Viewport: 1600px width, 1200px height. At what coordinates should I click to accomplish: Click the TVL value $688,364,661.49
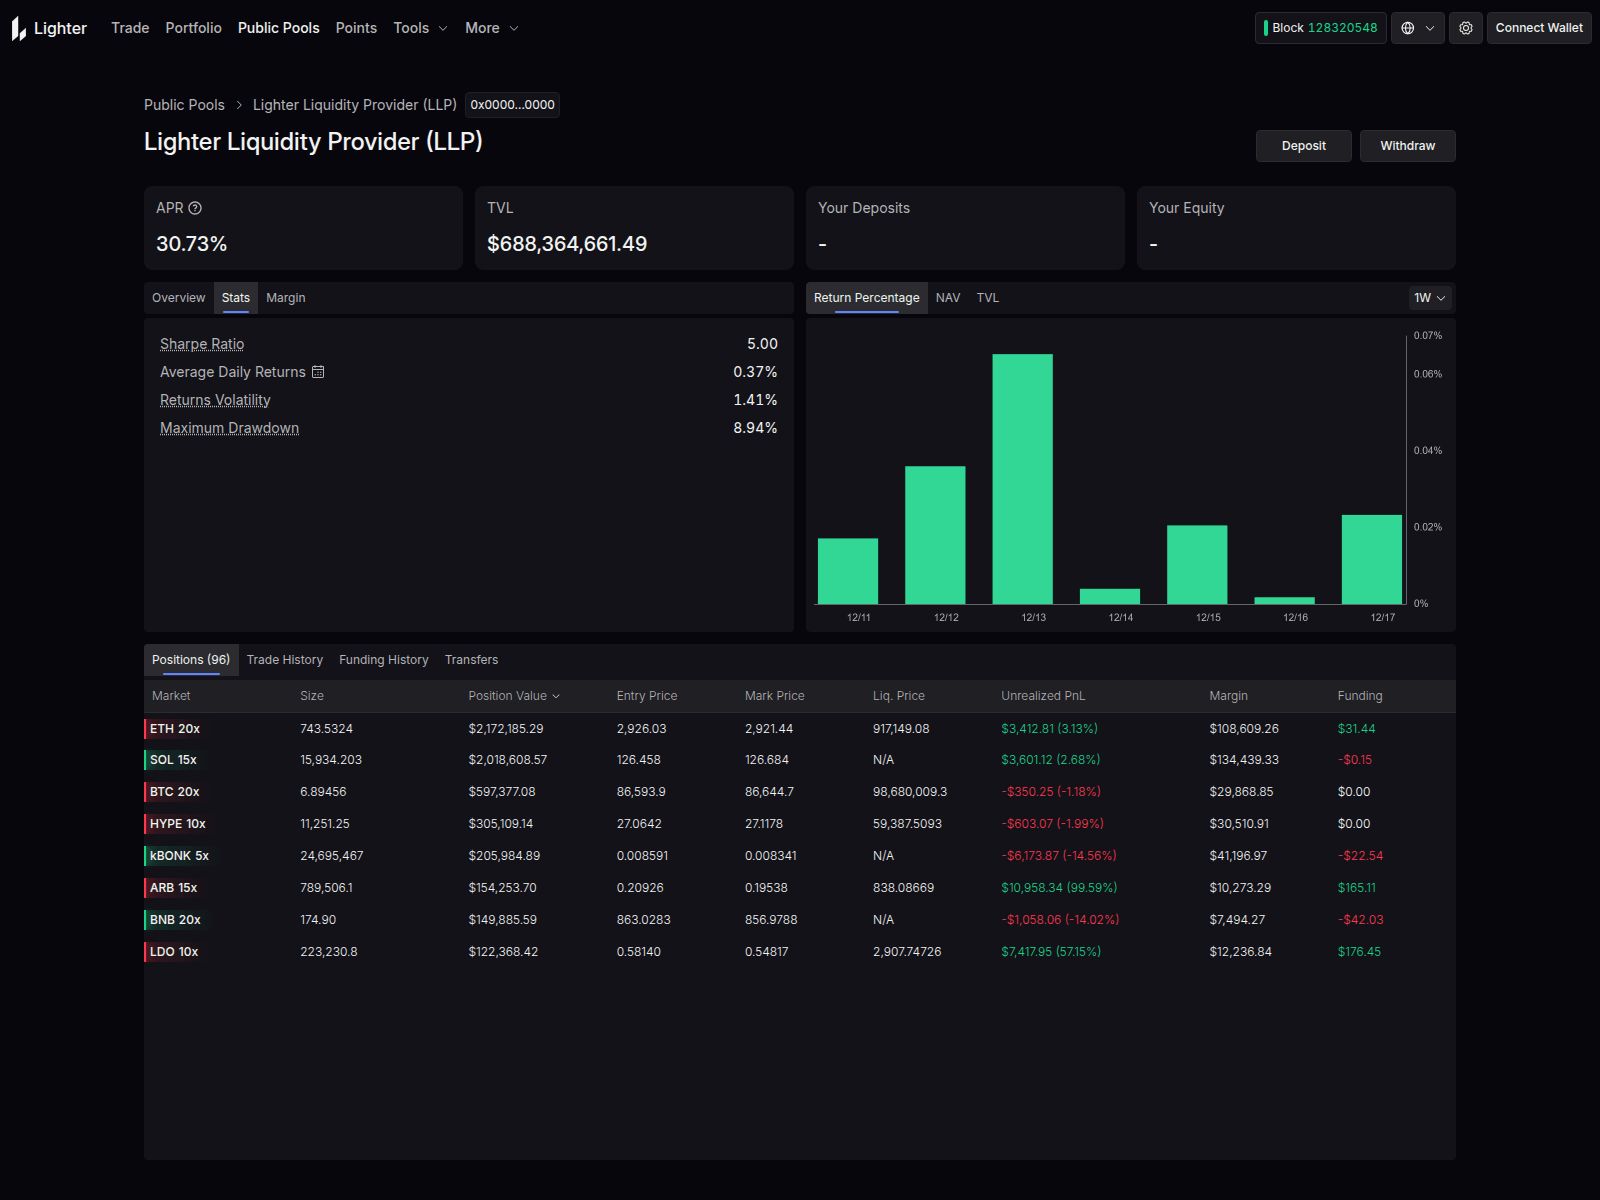[x=567, y=244]
